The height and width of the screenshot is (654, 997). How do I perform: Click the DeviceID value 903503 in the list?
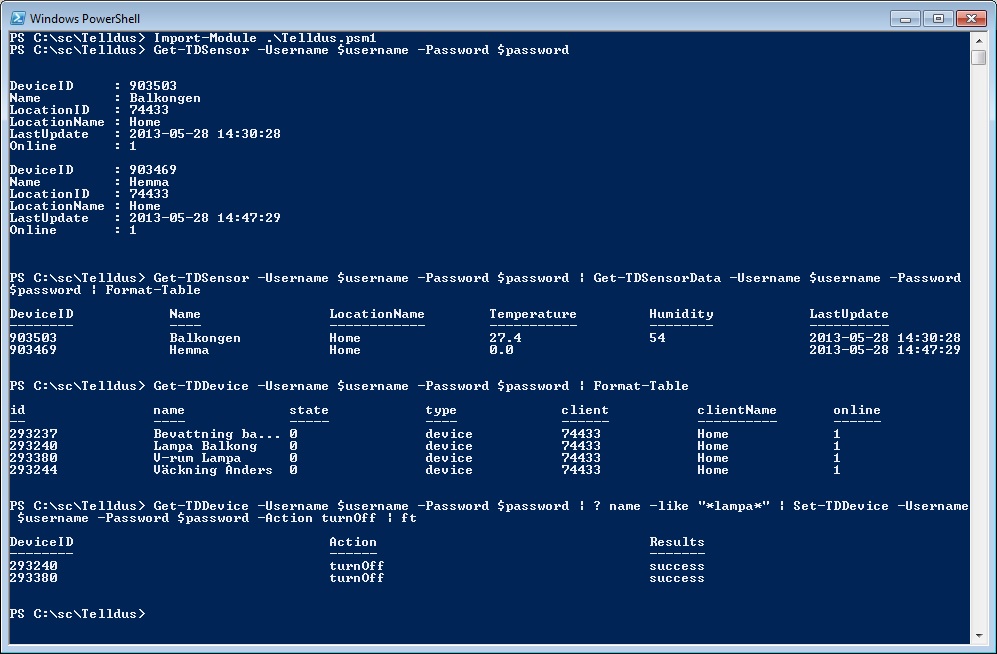coord(153,86)
